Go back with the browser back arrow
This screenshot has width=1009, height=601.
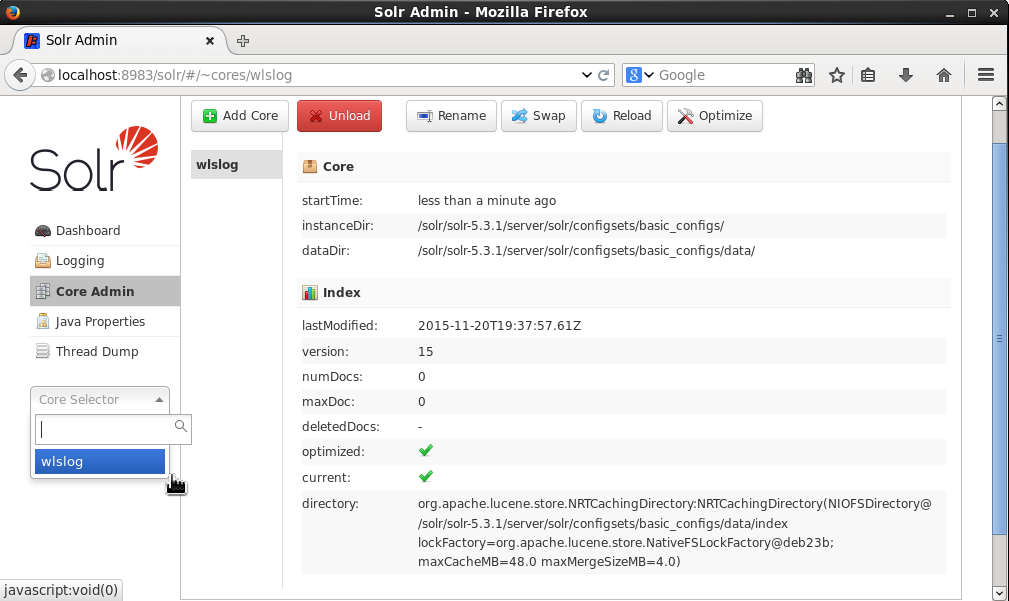[x=20, y=75]
